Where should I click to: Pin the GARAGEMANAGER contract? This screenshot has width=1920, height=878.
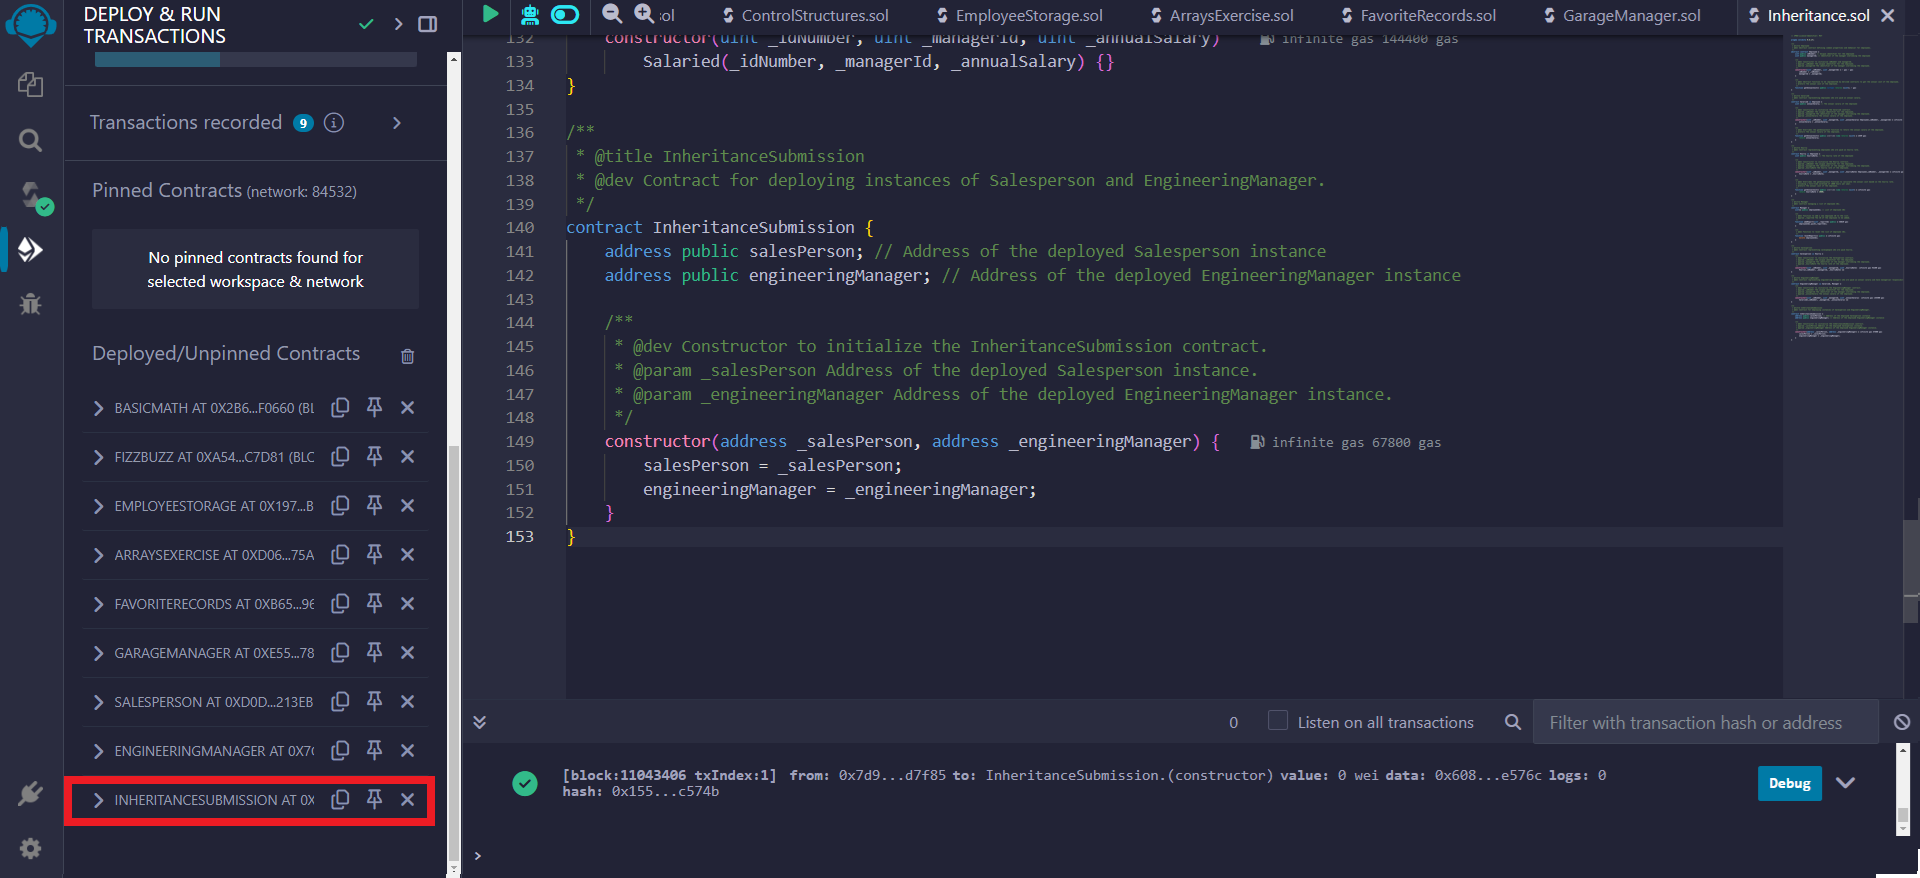[374, 652]
